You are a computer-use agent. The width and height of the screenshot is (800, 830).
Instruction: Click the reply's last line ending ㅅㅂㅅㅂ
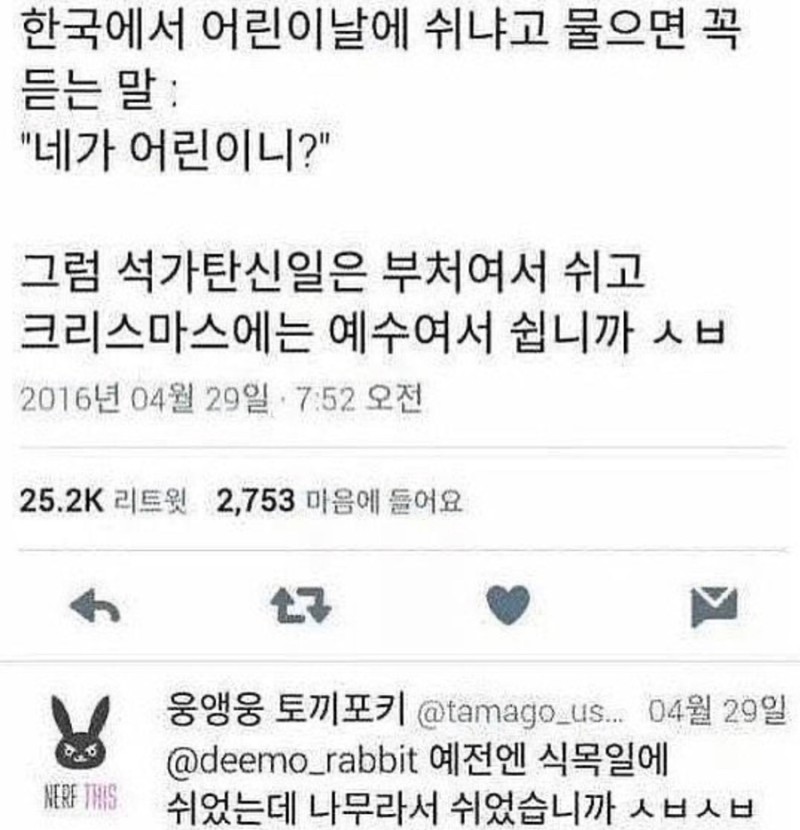pyautogui.click(x=460, y=808)
